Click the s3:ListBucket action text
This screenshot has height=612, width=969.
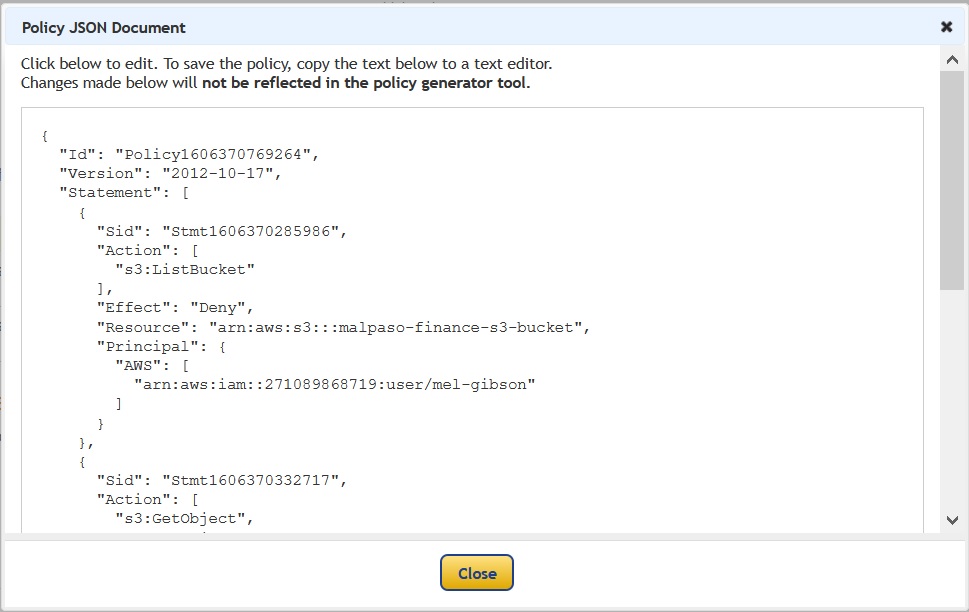click(x=185, y=270)
